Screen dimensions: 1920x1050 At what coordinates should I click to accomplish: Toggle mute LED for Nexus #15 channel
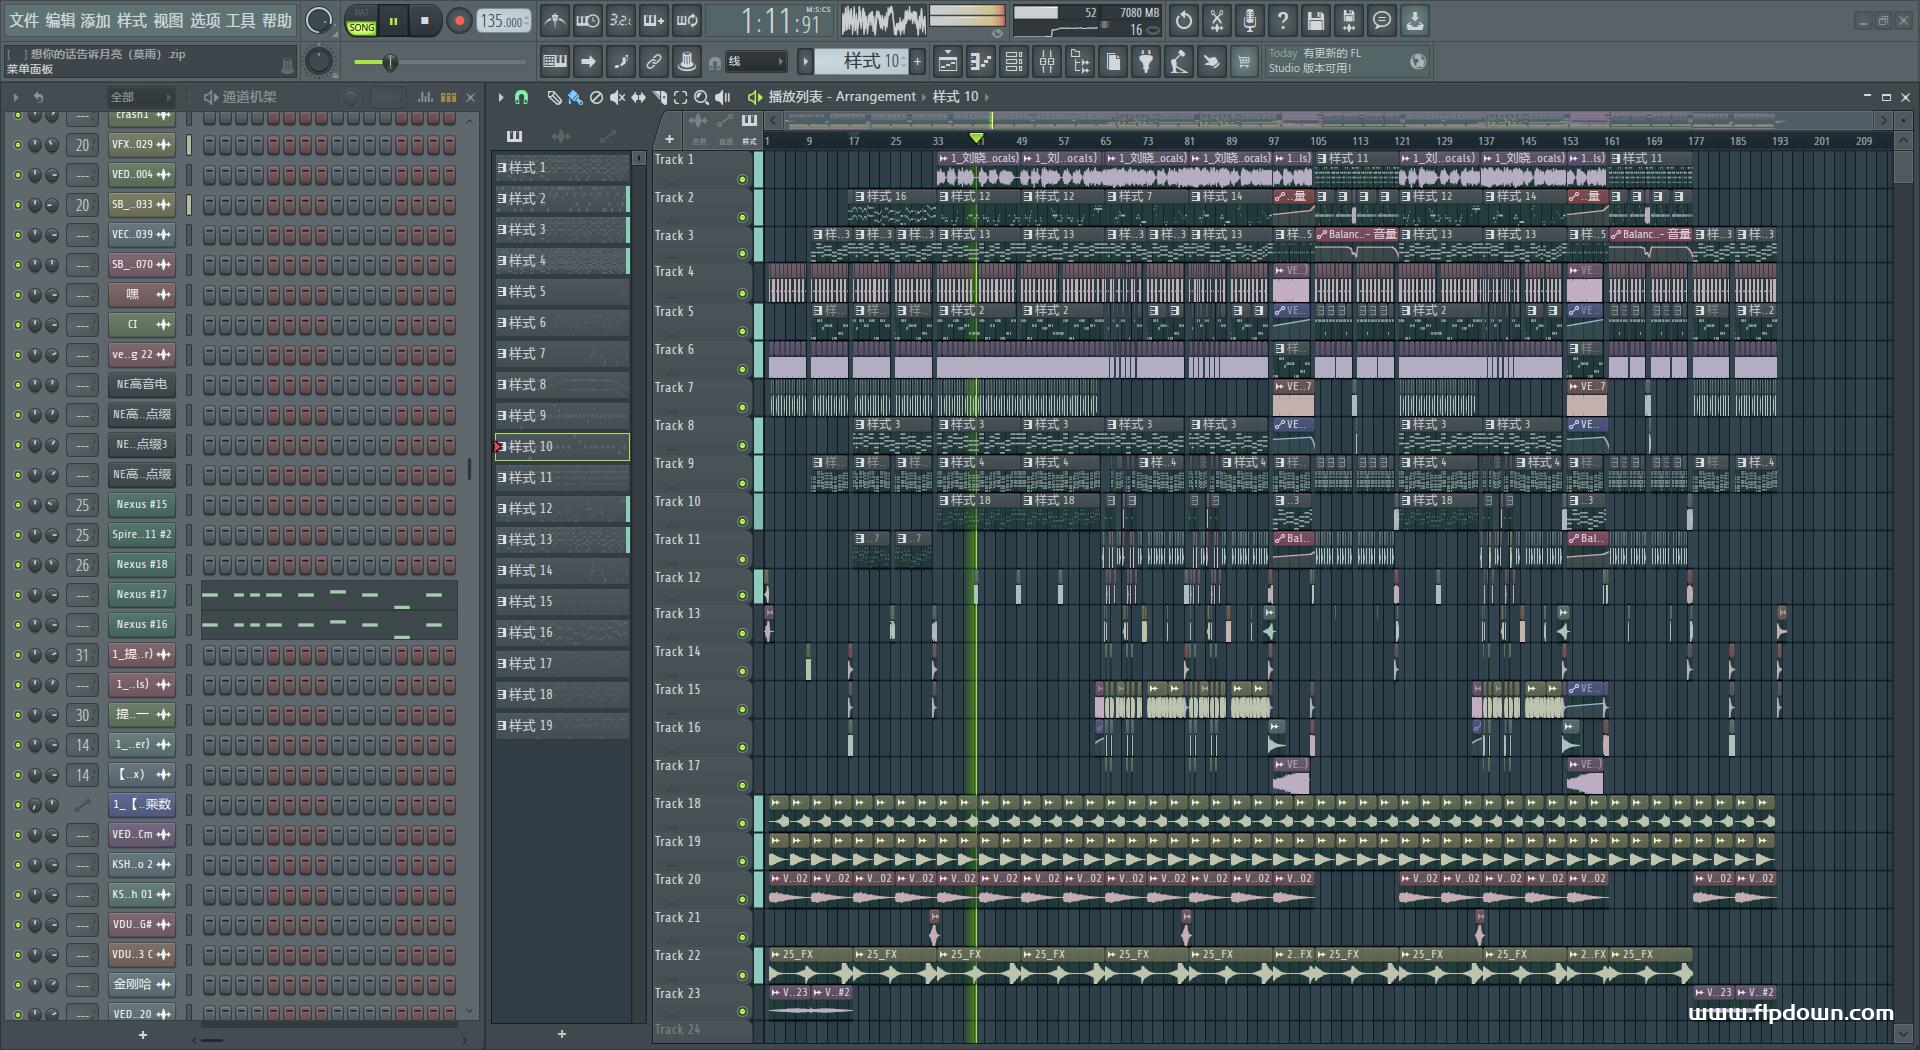coord(17,505)
